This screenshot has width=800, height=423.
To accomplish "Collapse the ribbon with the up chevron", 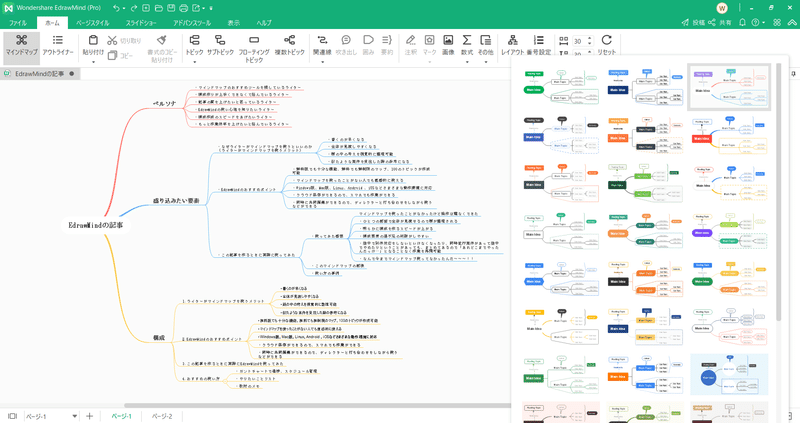I will click(x=792, y=22).
